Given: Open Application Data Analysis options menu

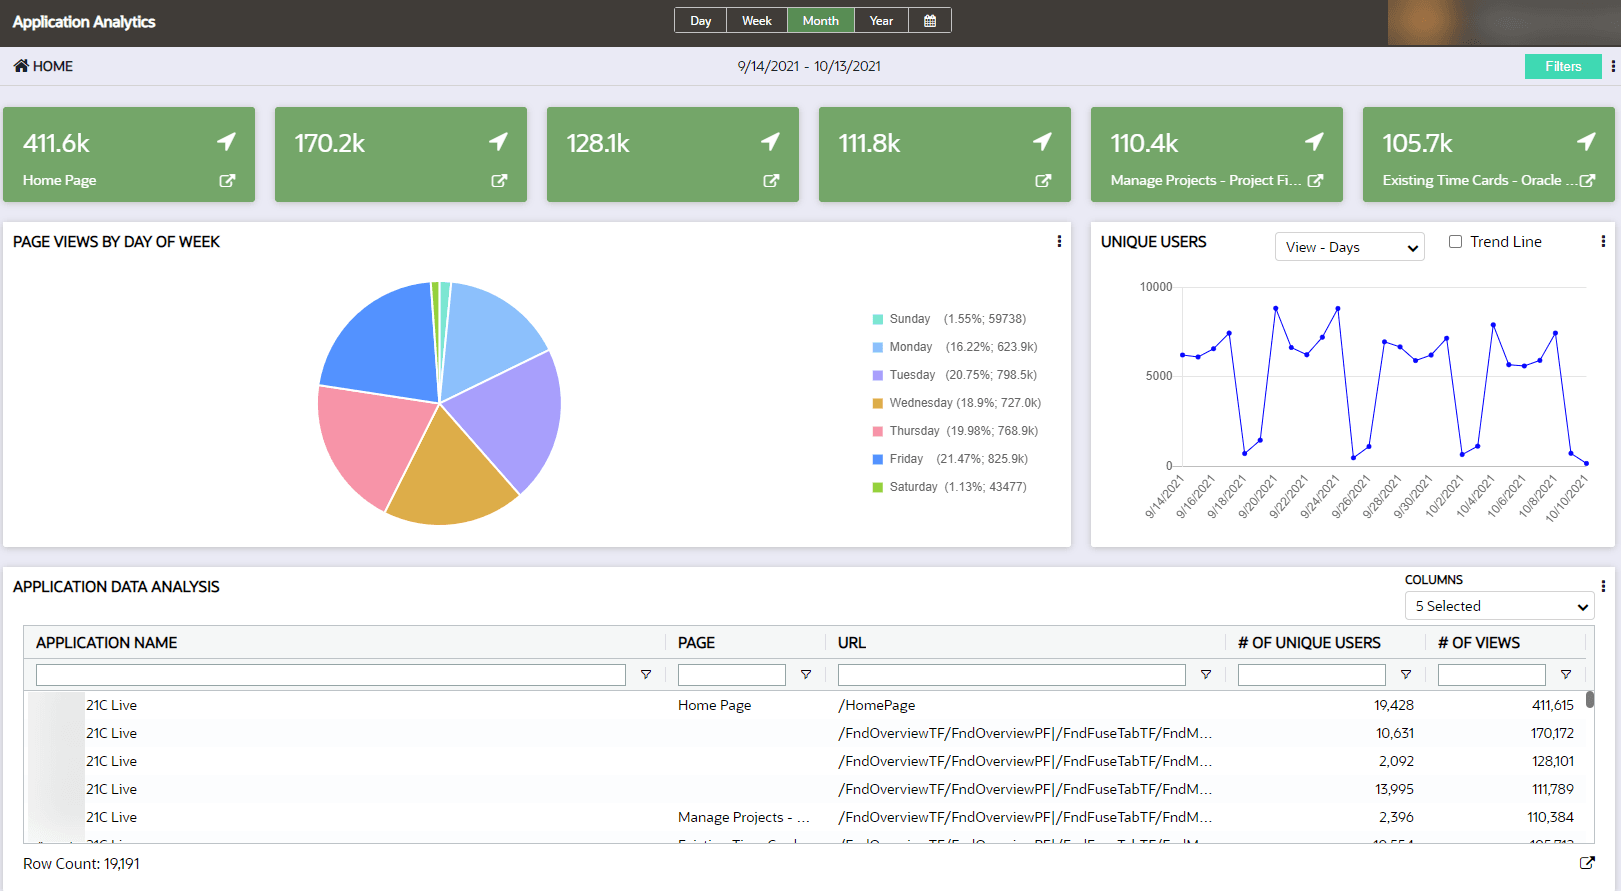Looking at the screenshot, I should click(x=1603, y=586).
